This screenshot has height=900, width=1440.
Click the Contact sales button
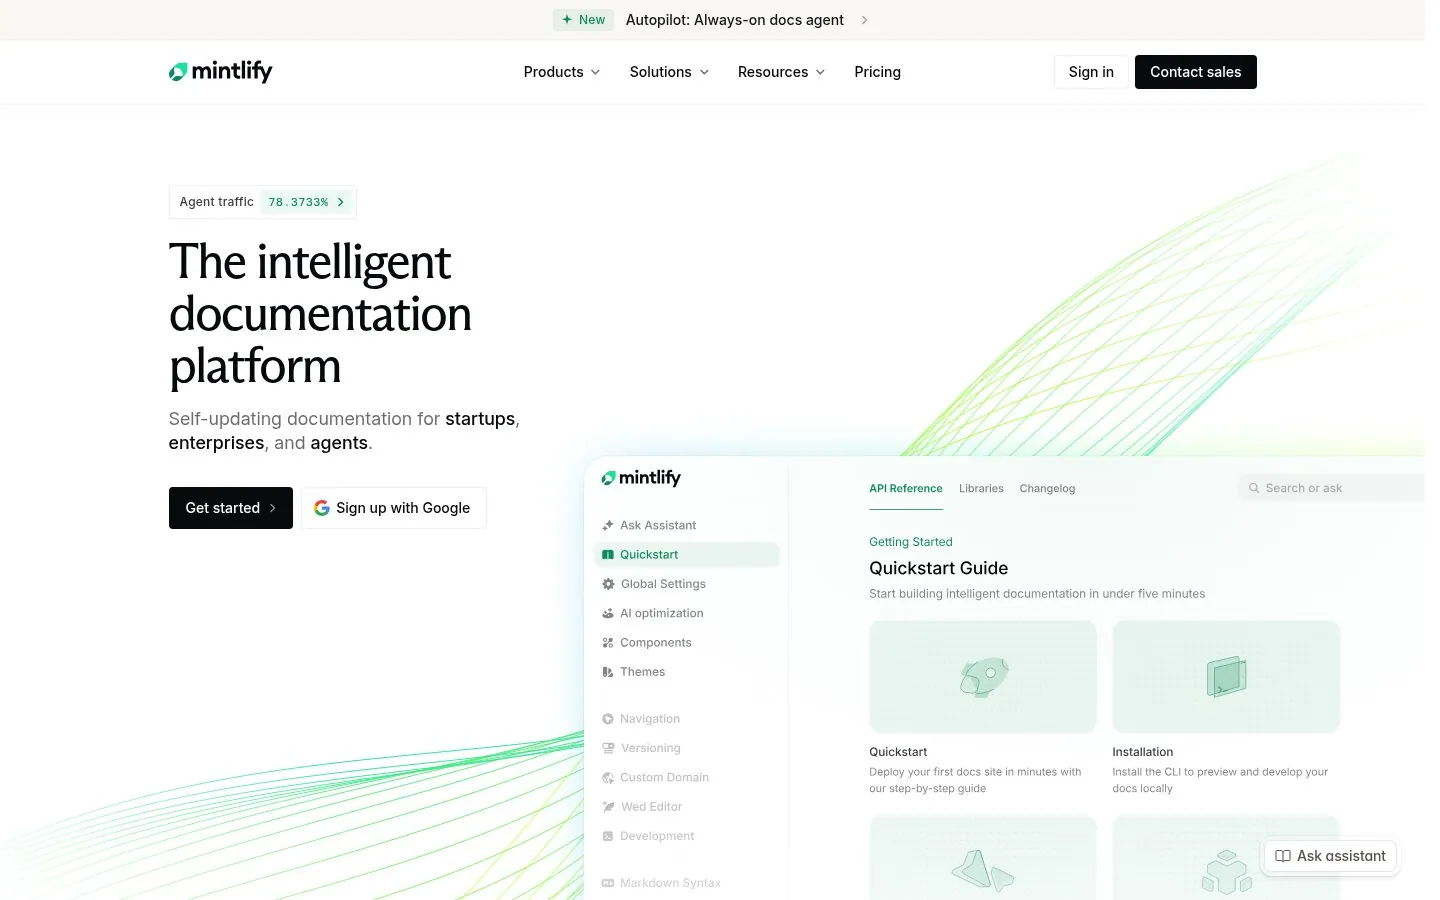(x=1196, y=72)
